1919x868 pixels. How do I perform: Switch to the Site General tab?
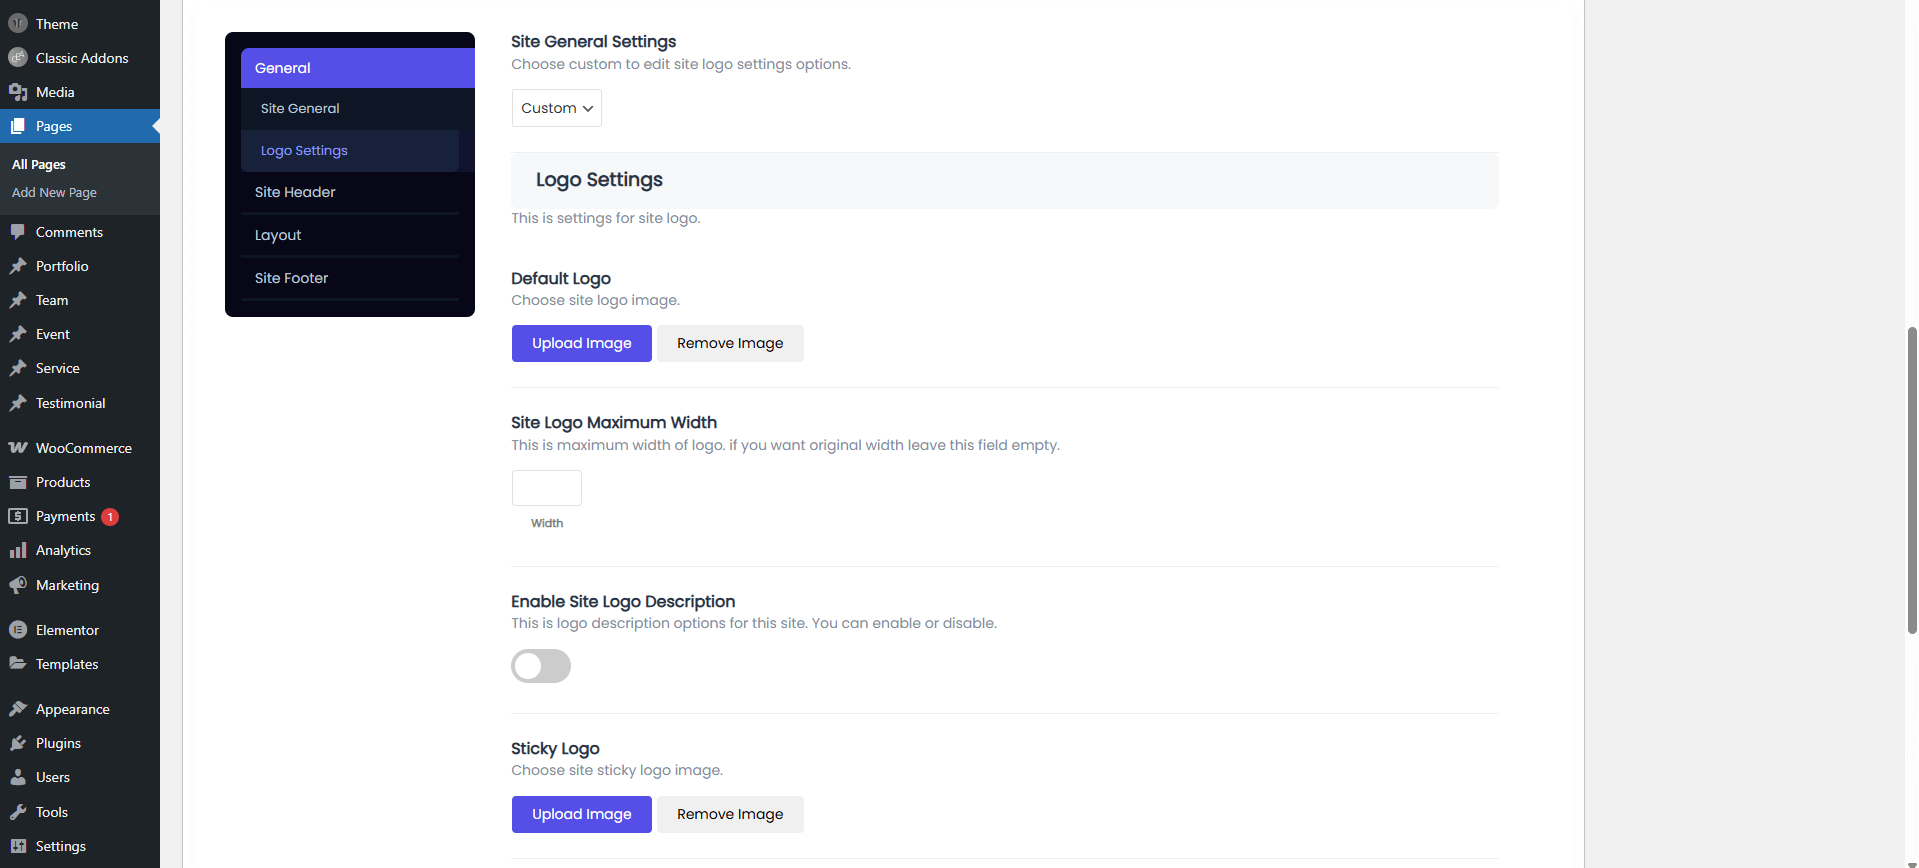coord(300,108)
